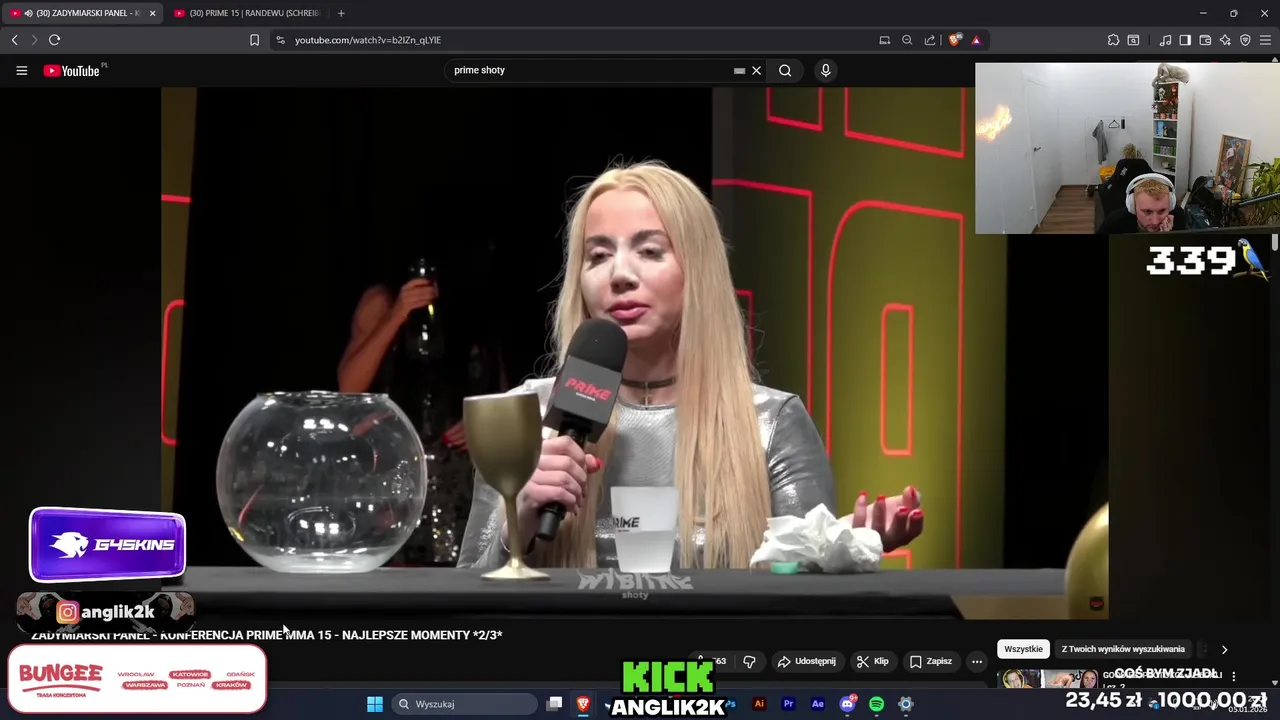The width and height of the screenshot is (1280, 720).
Task: Close the ZADYMIARSKI PANEL tab
Action: pyautogui.click(x=152, y=13)
